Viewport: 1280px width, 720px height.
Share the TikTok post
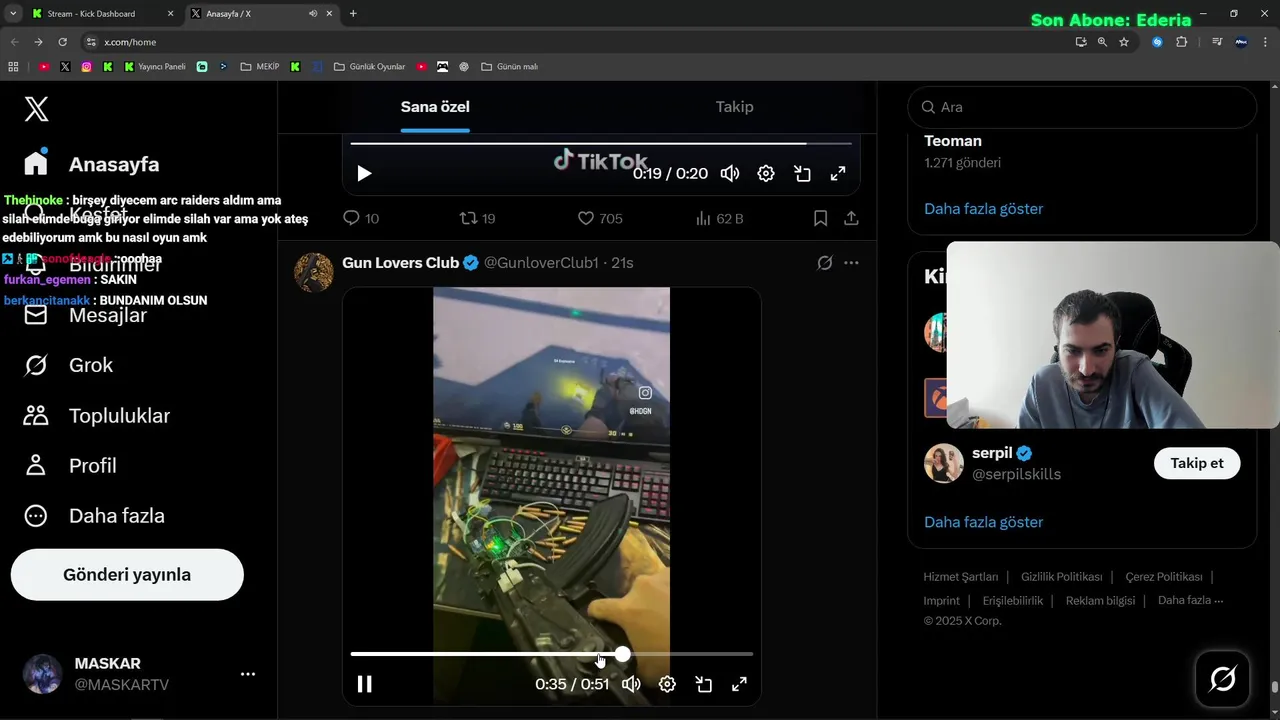point(851,218)
